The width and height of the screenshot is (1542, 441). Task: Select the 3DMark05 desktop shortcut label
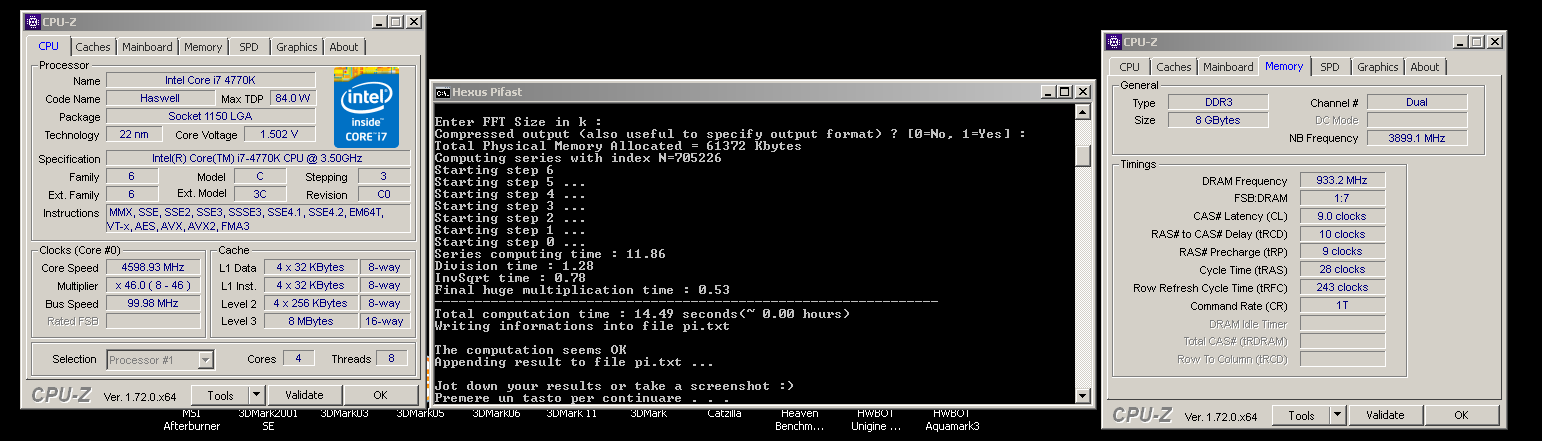click(420, 413)
